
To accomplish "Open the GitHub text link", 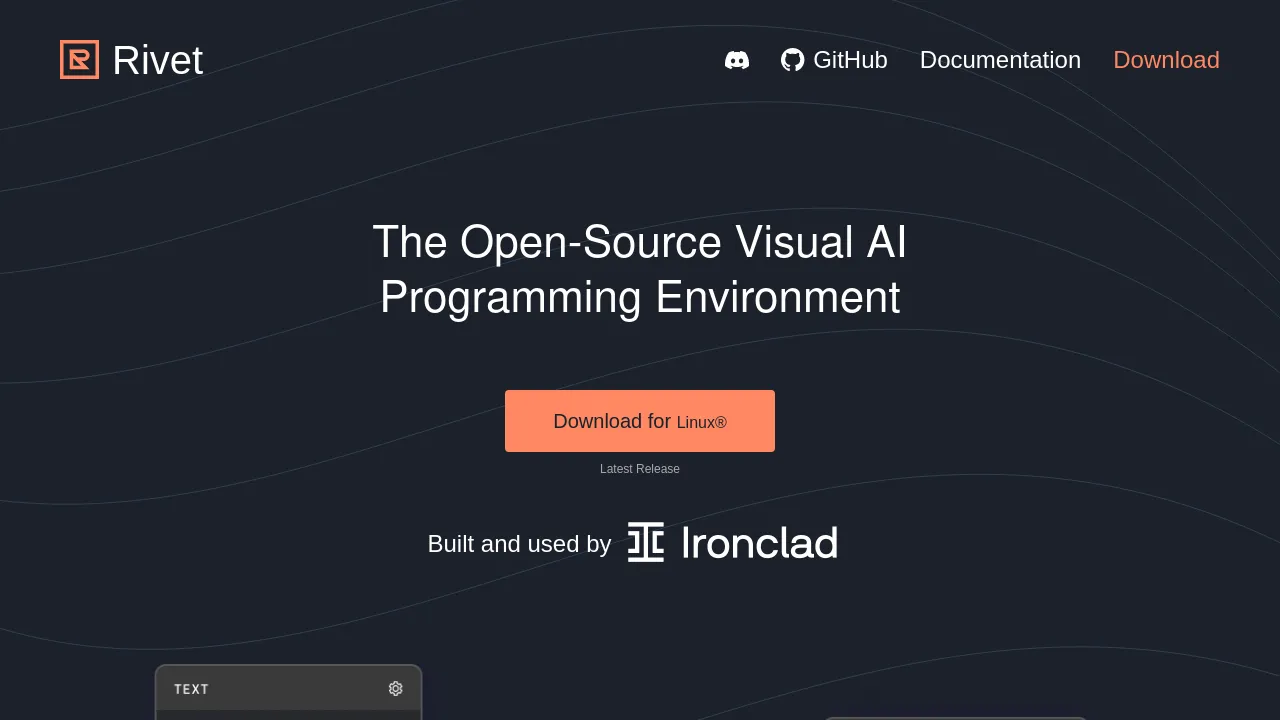I will [850, 60].
